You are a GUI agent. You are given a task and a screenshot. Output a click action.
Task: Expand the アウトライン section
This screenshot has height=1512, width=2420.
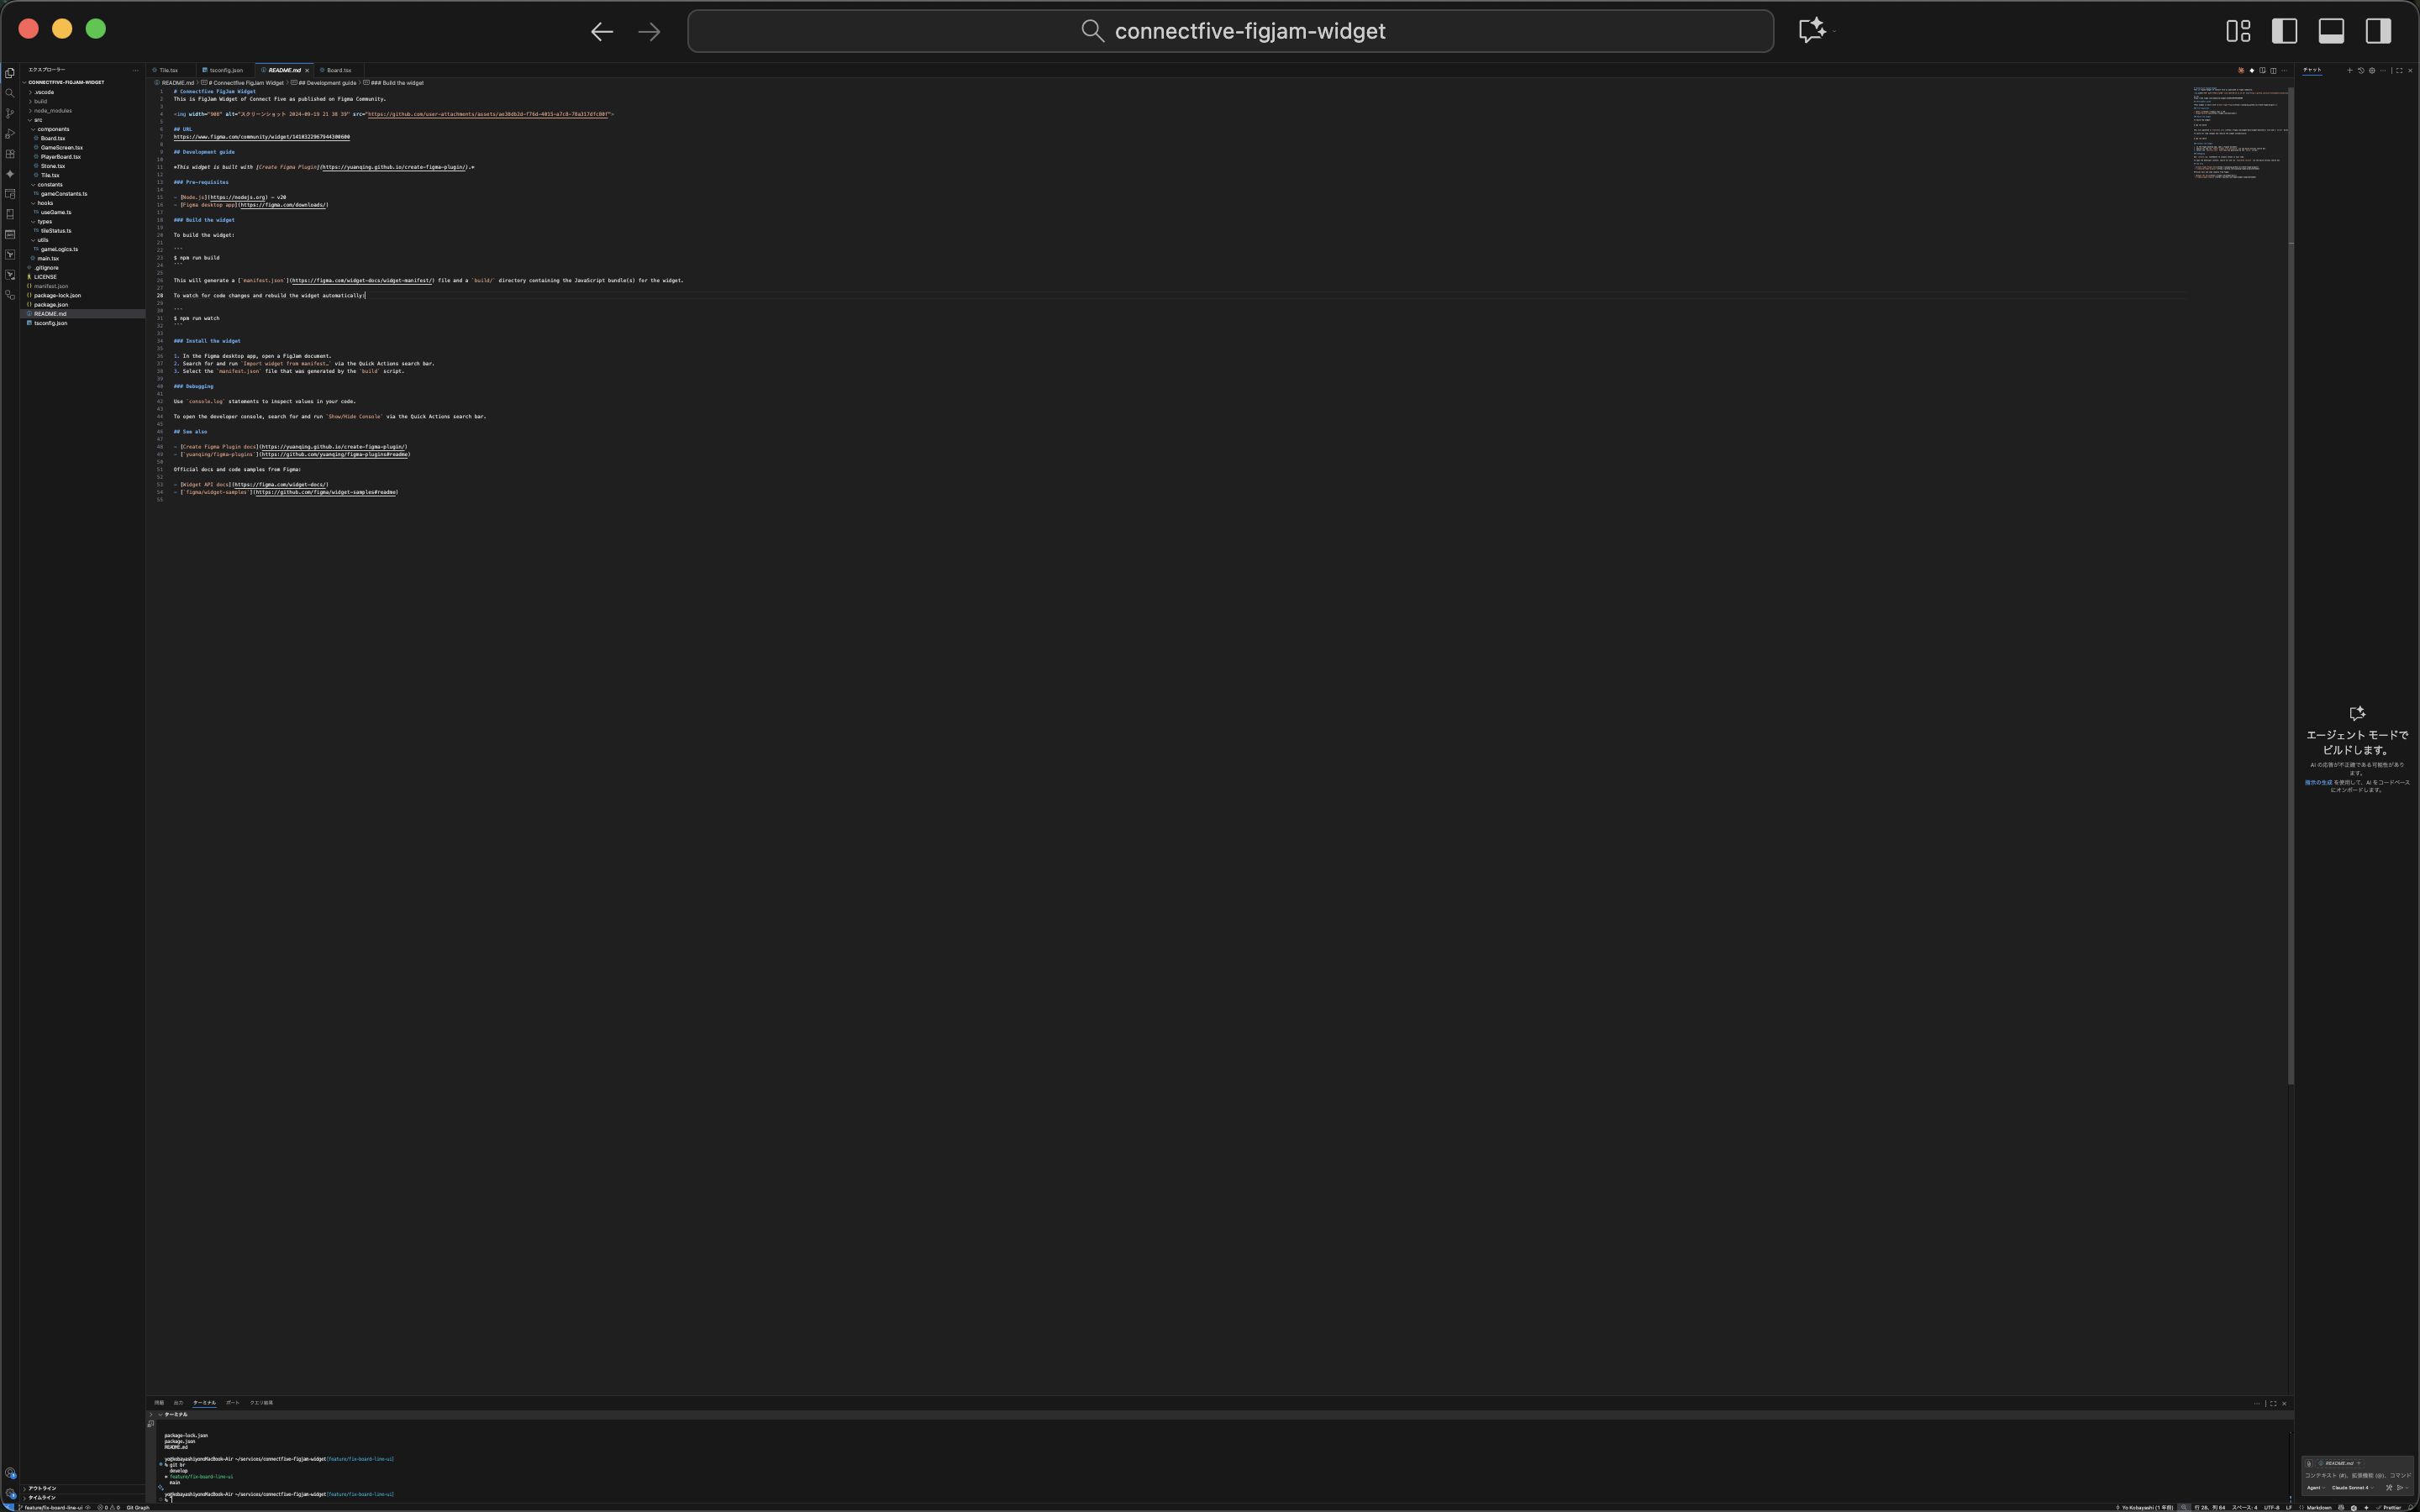42,1488
